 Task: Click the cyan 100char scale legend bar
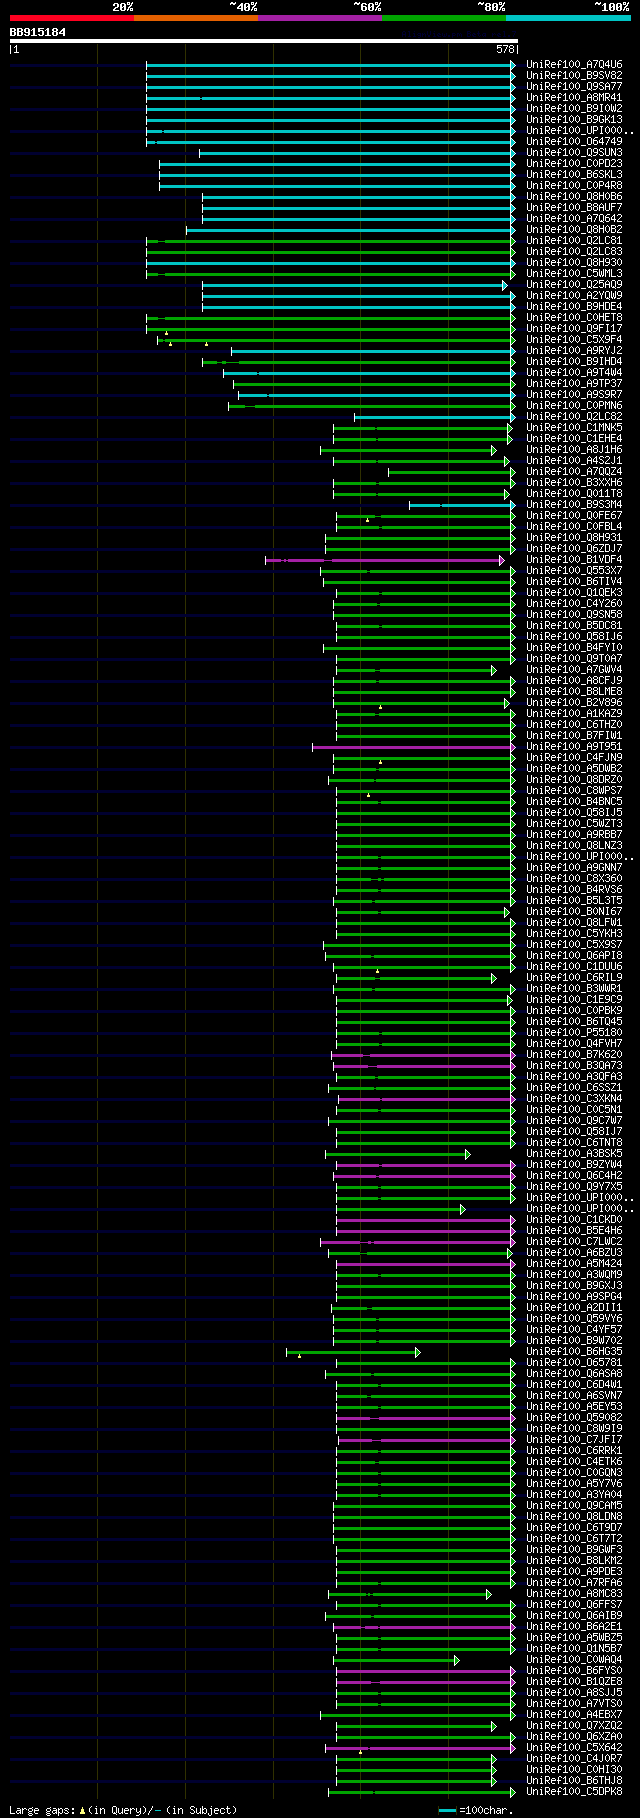447,1810
